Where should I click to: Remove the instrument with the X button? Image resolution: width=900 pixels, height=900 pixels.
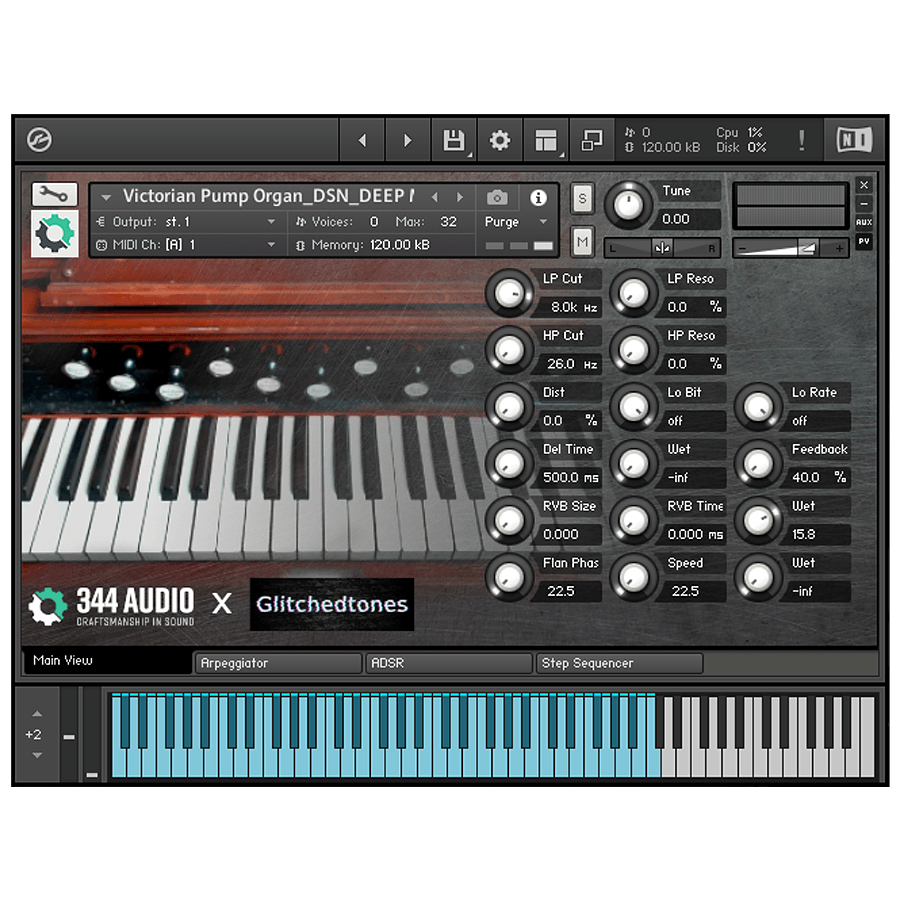[x=864, y=185]
